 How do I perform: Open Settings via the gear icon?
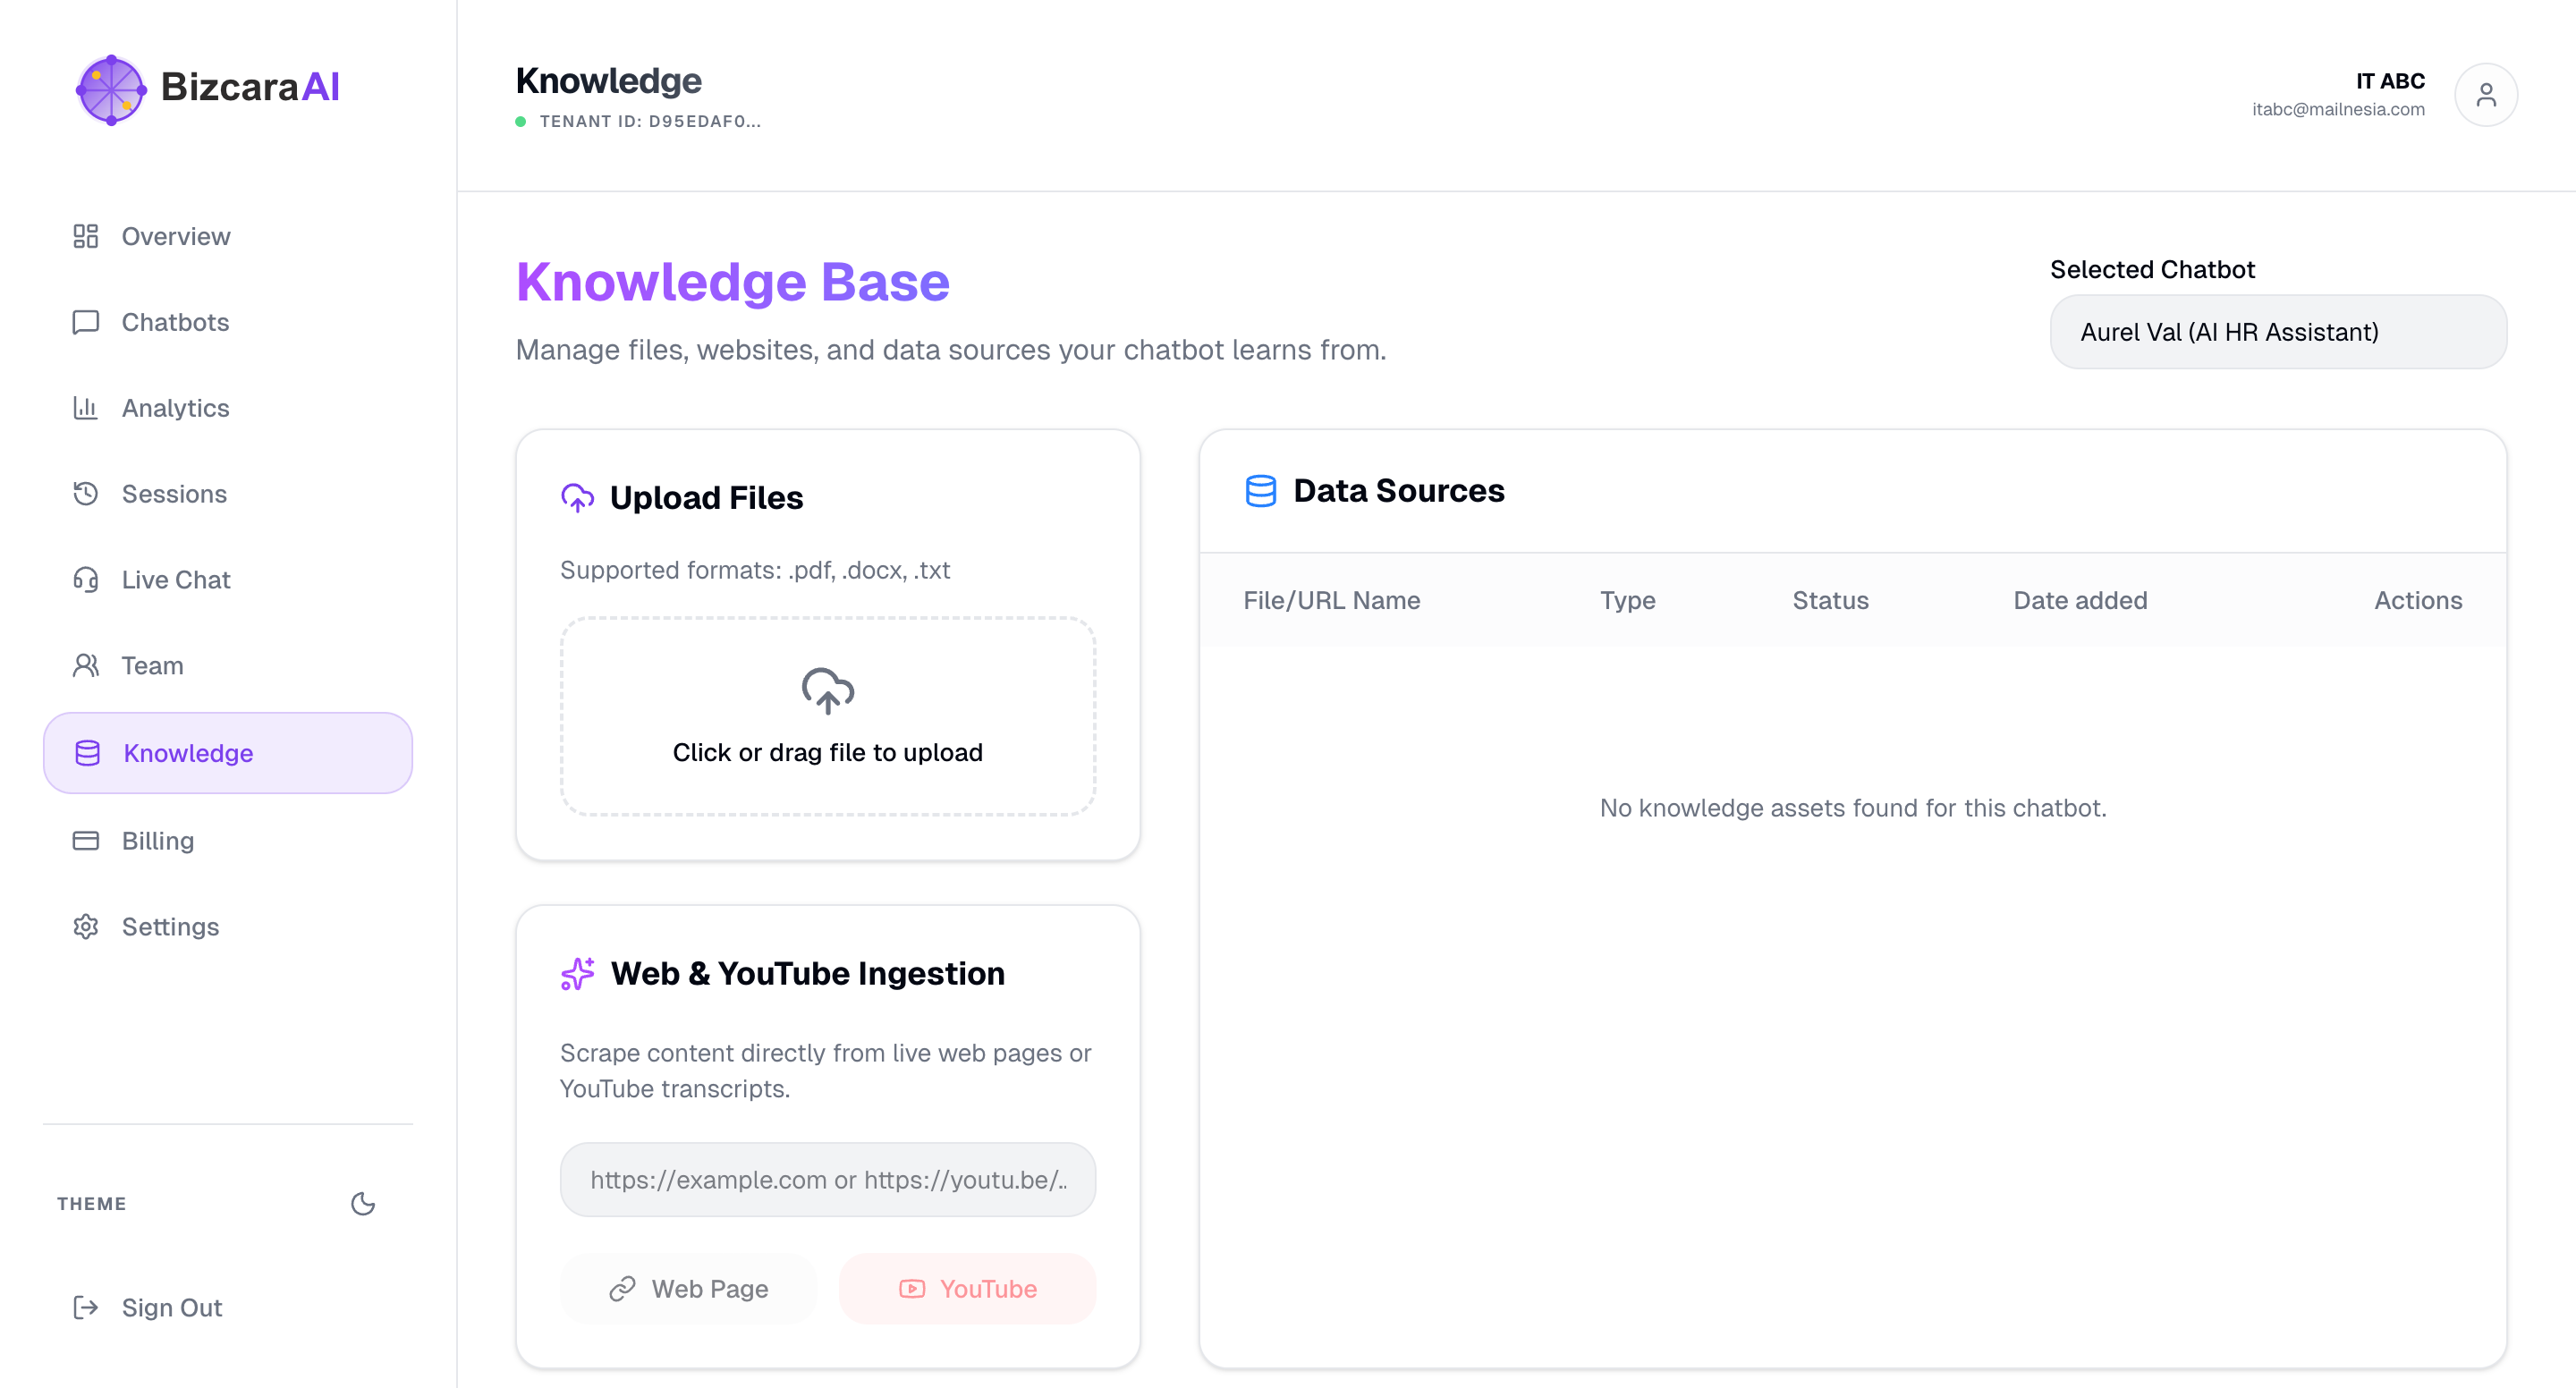click(x=86, y=927)
